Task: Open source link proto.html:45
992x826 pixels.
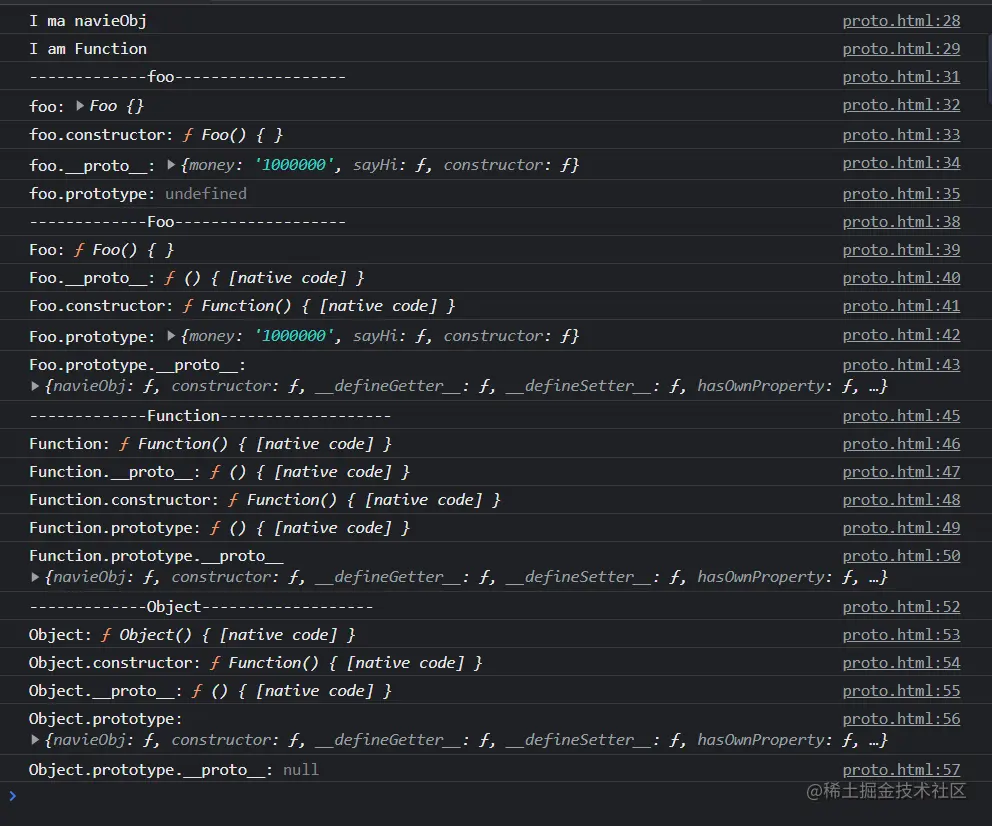Action: pyautogui.click(x=901, y=416)
